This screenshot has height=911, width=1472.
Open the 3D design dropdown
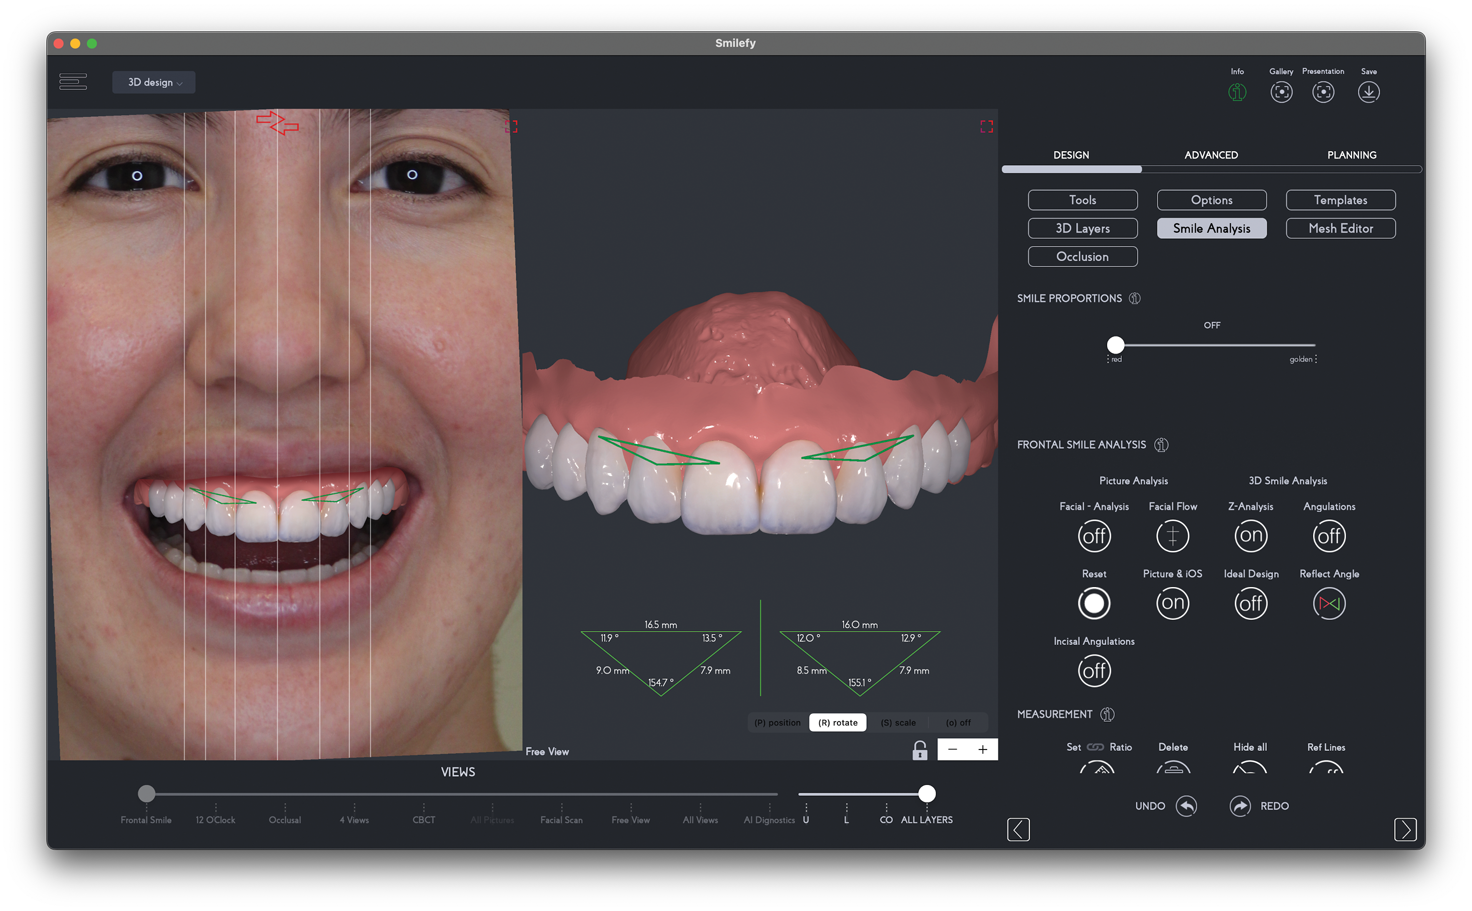153,82
